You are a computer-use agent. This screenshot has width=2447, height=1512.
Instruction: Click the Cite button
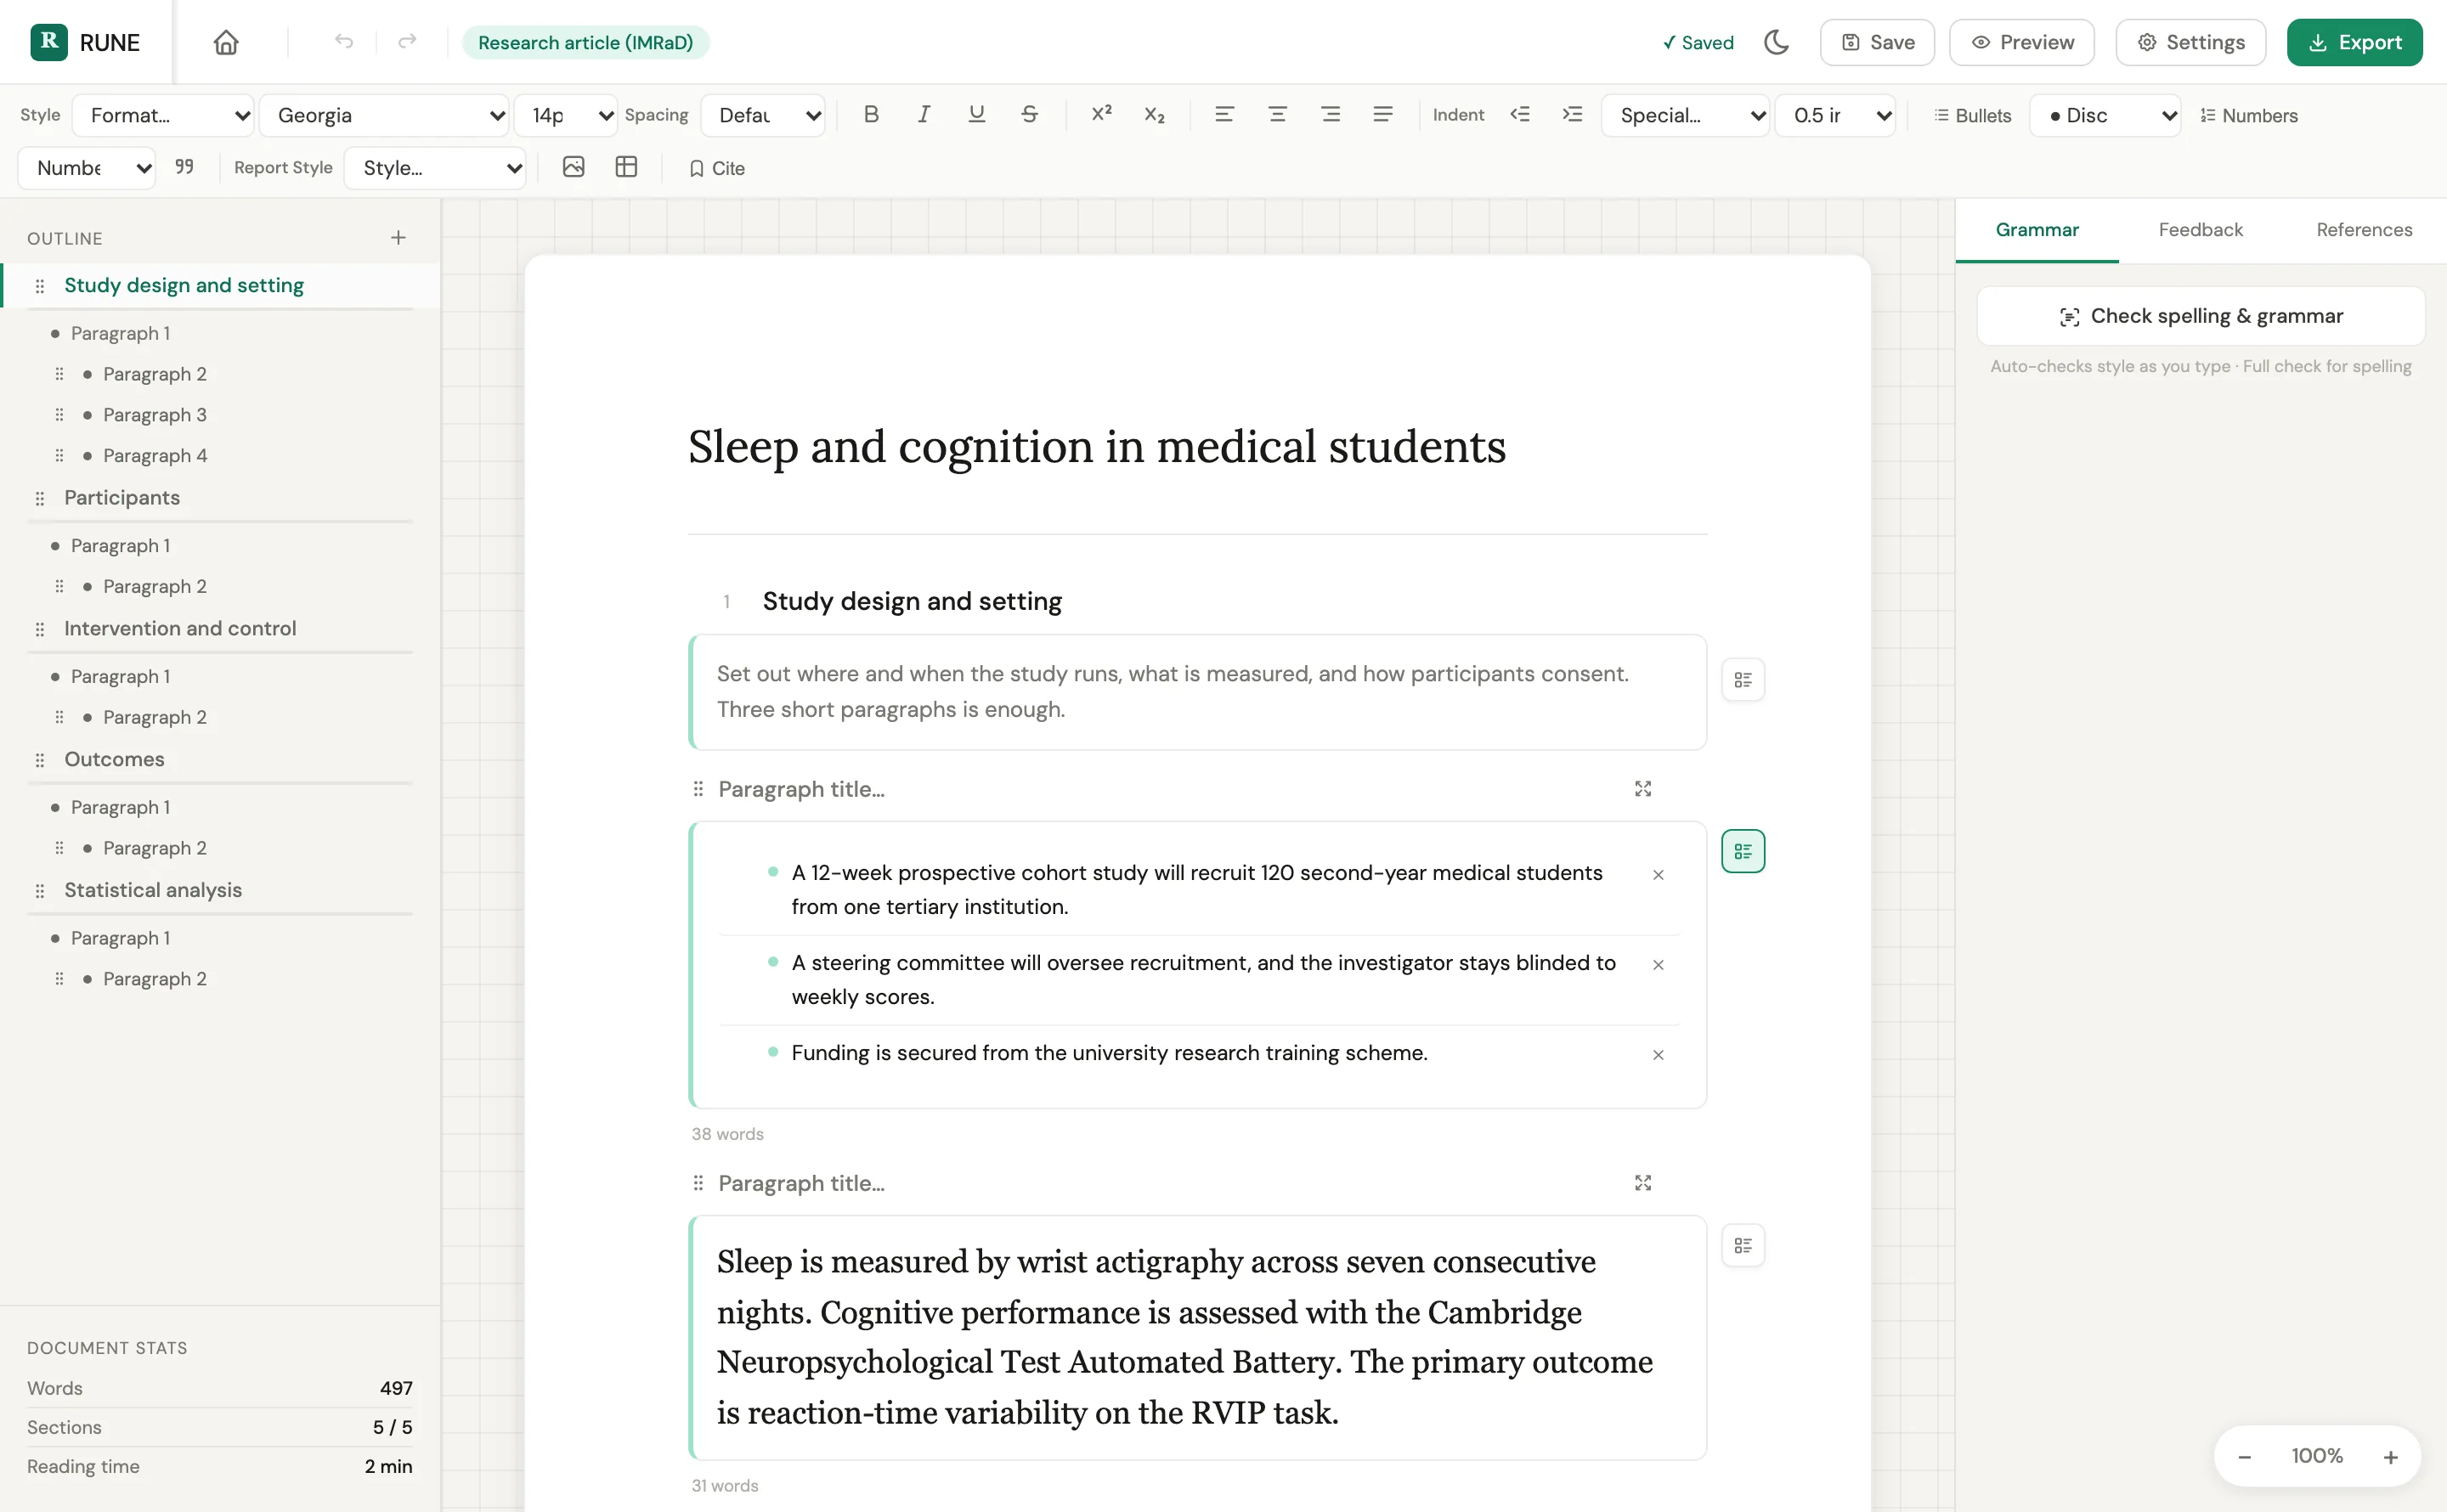pos(717,168)
